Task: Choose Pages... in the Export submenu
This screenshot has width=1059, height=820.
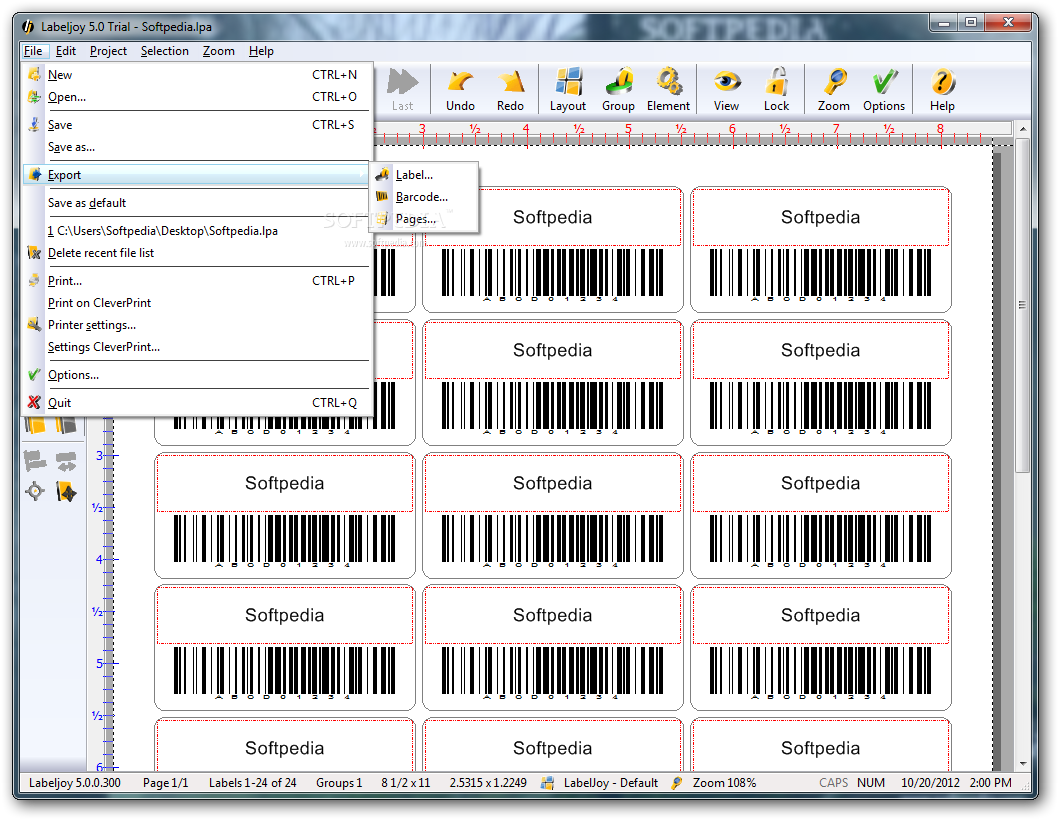Action: pos(423,219)
